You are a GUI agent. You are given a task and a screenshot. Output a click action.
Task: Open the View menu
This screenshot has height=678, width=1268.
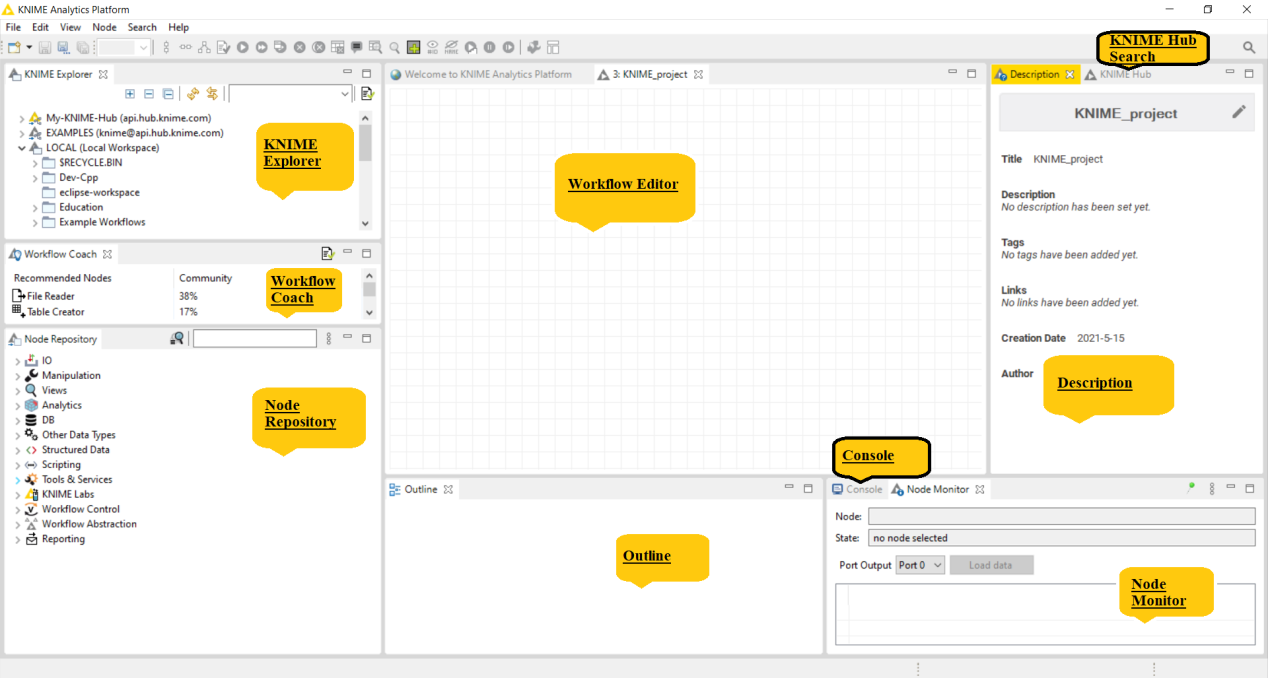point(71,27)
